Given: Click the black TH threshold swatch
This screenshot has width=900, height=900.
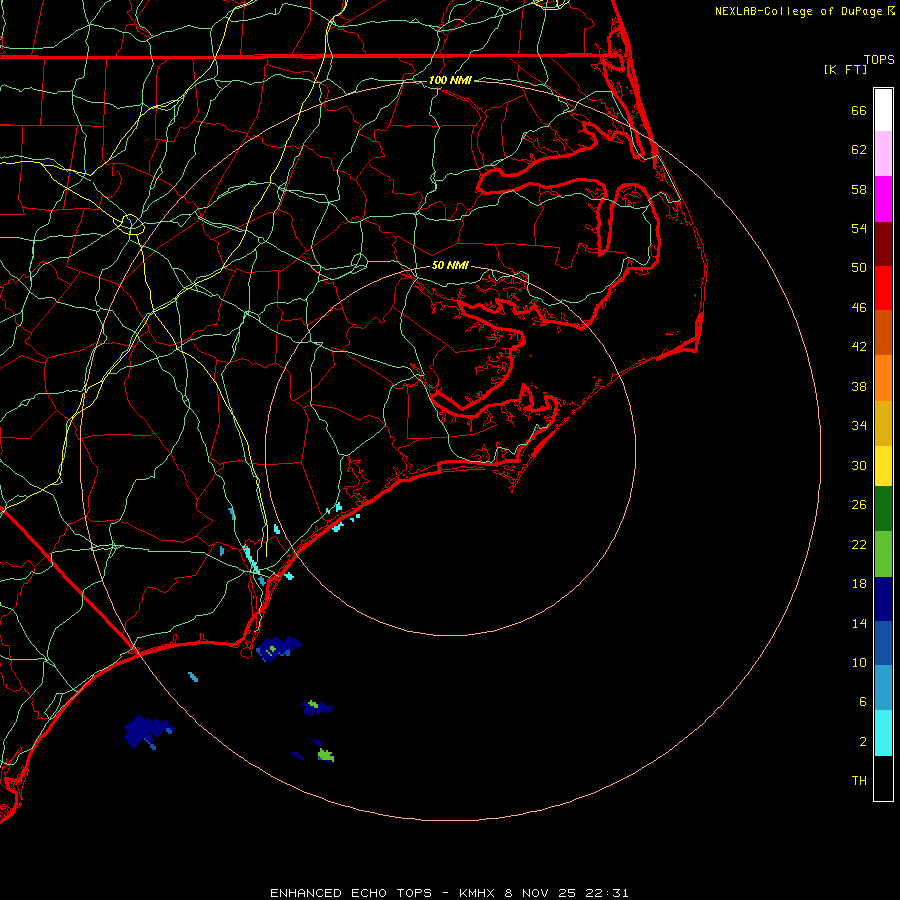Looking at the screenshot, I should coord(883,777).
